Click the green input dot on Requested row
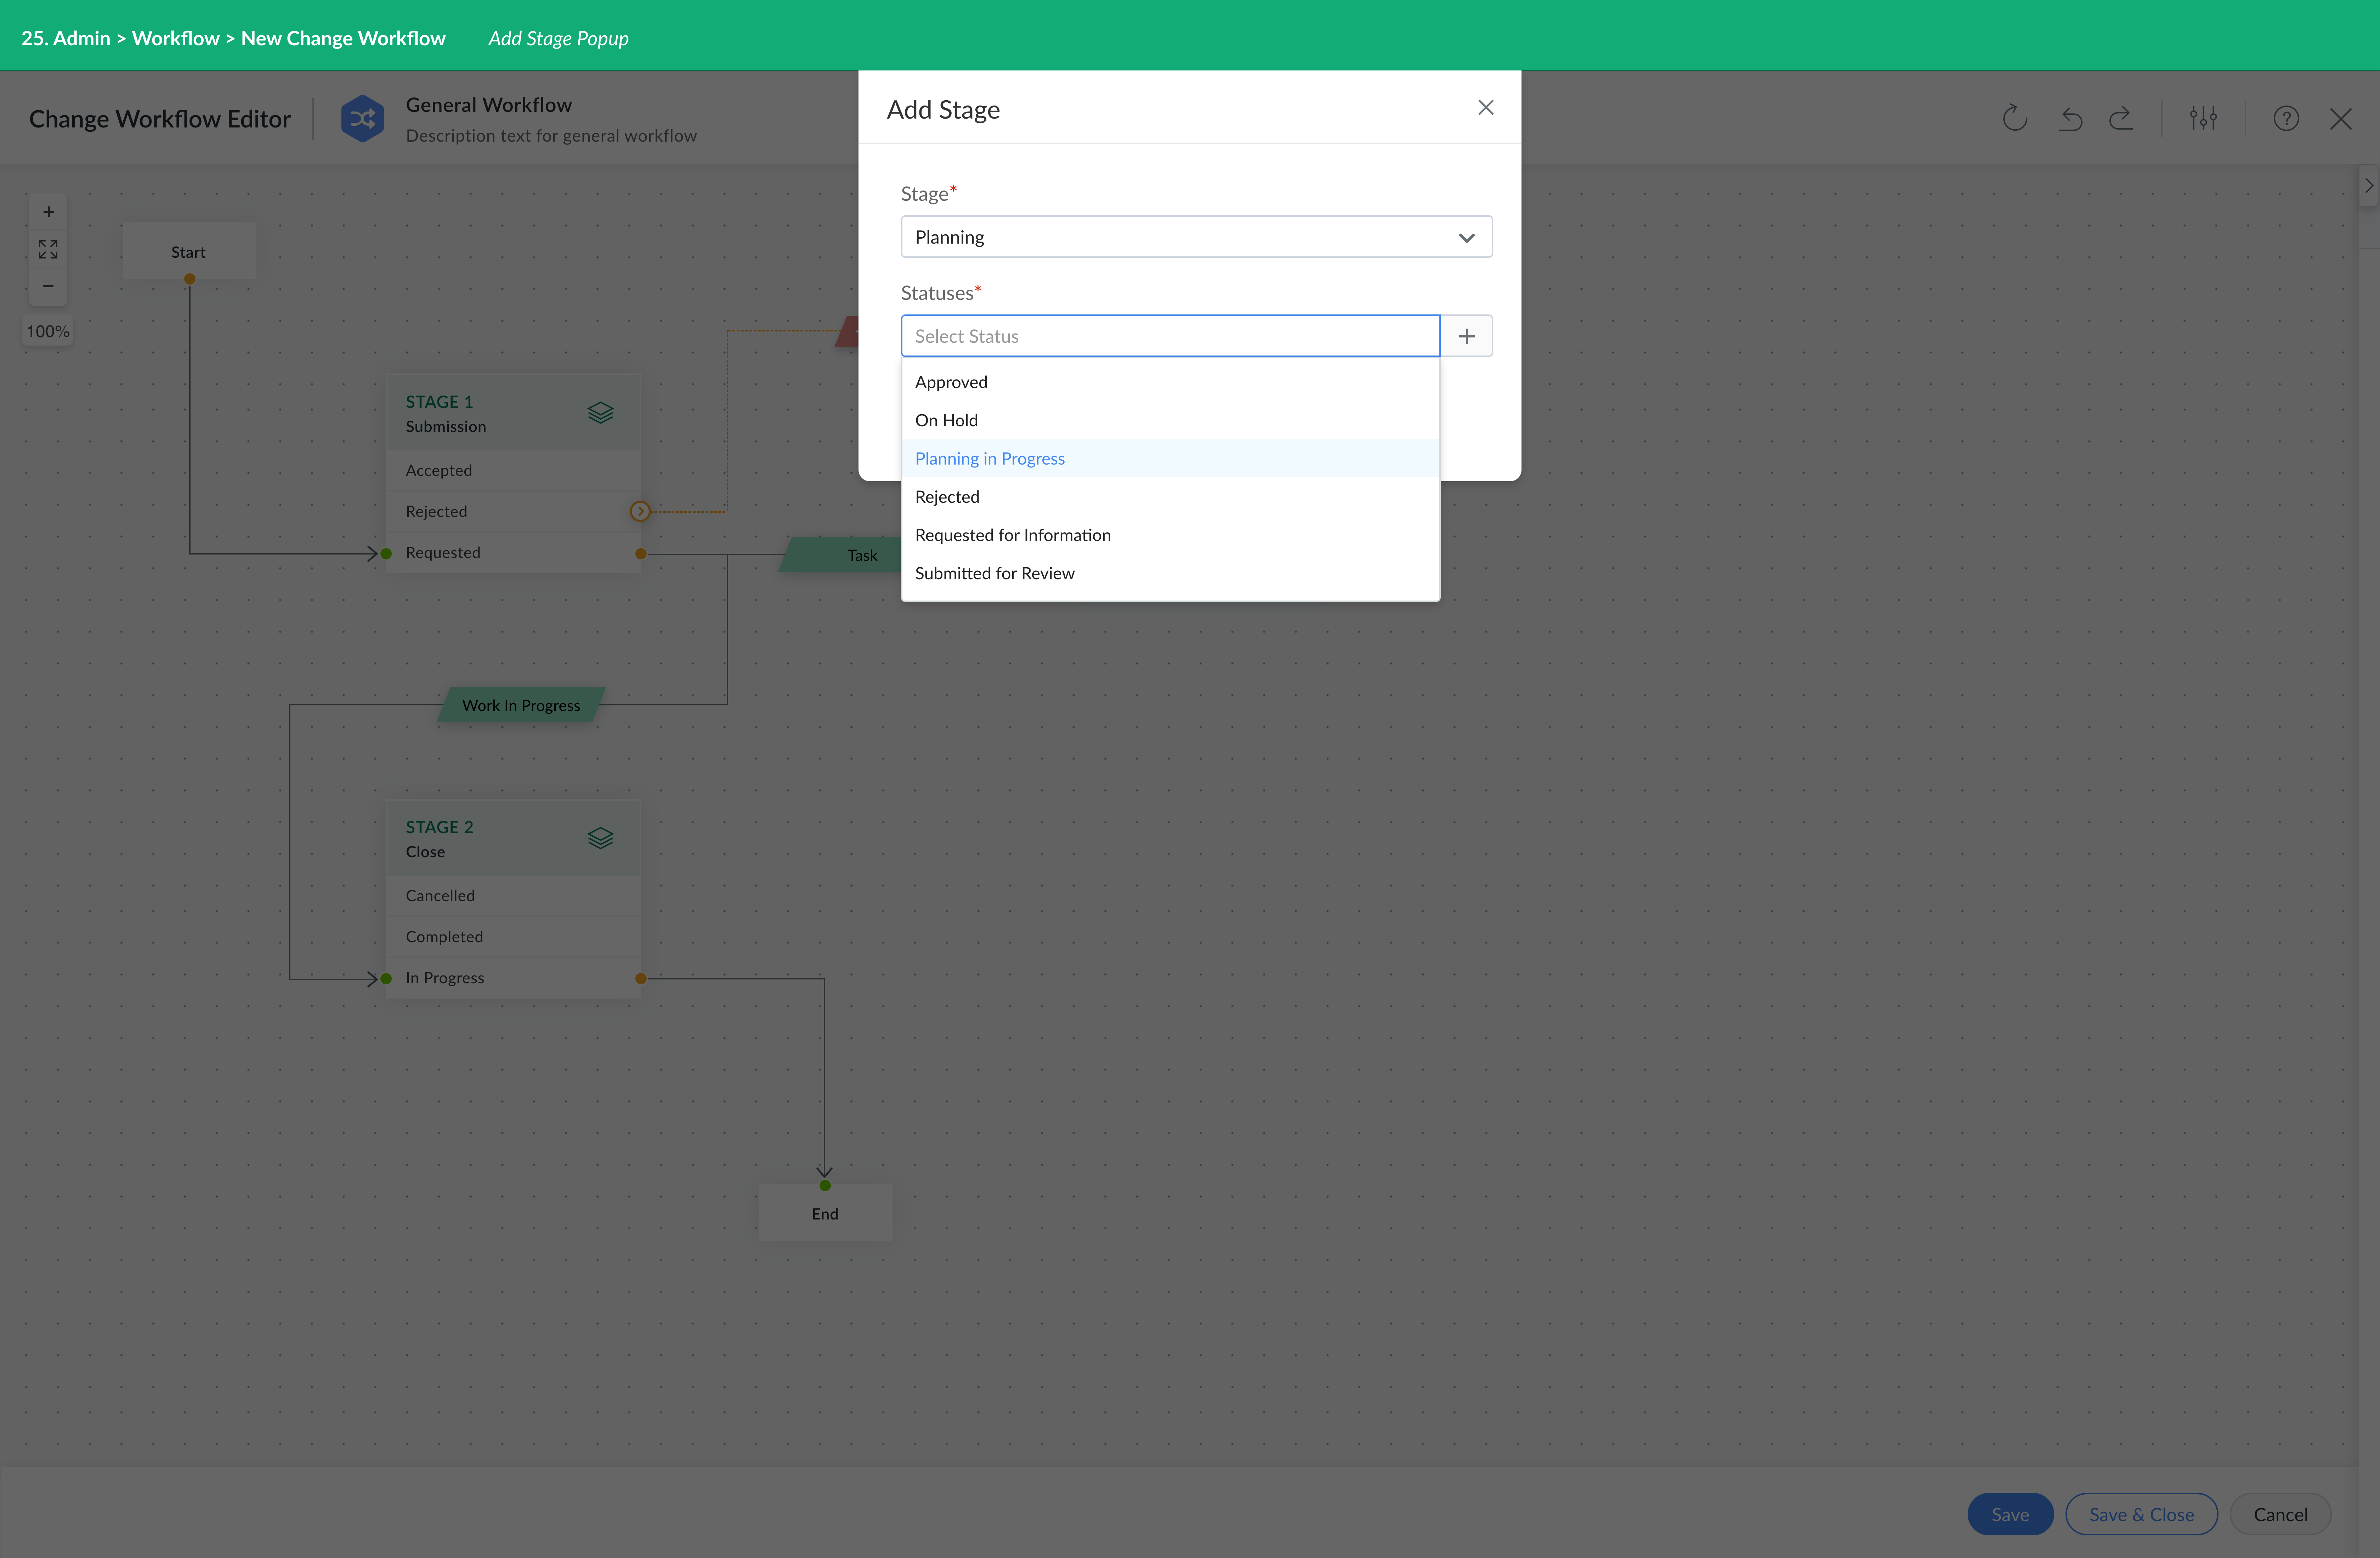This screenshot has width=2380, height=1558. [386, 554]
